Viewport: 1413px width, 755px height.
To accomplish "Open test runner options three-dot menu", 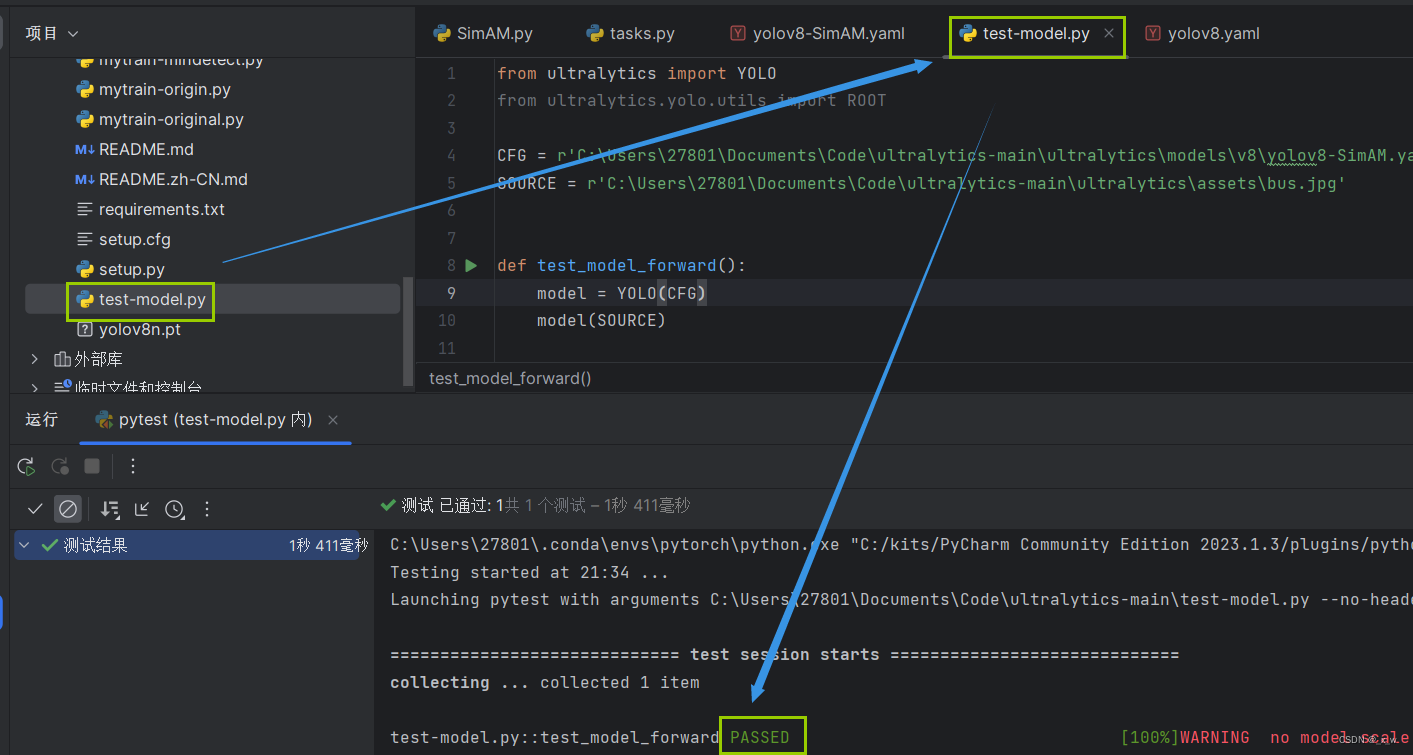I will tap(207, 509).
